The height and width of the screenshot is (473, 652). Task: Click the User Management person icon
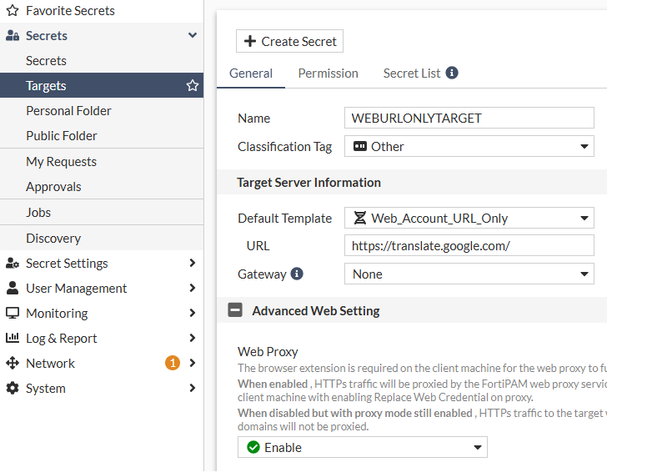[12, 288]
